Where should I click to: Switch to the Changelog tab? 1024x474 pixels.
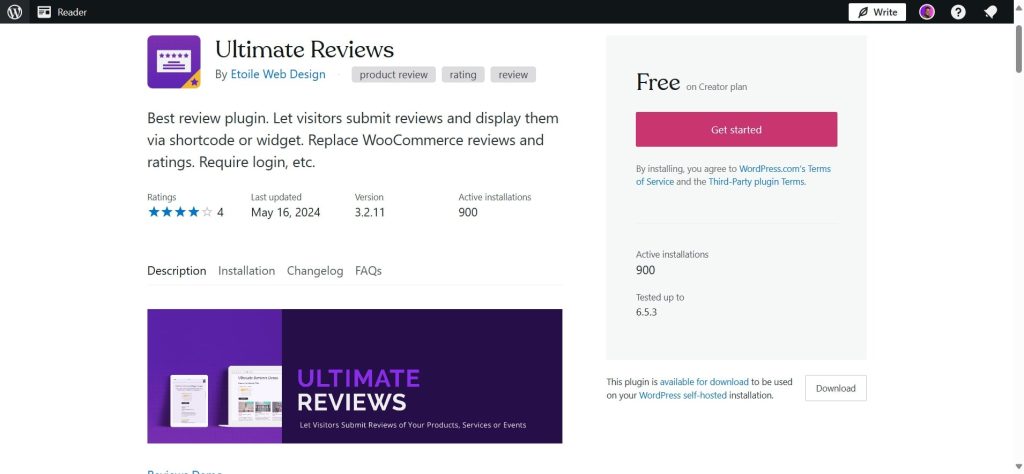pos(315,270)
